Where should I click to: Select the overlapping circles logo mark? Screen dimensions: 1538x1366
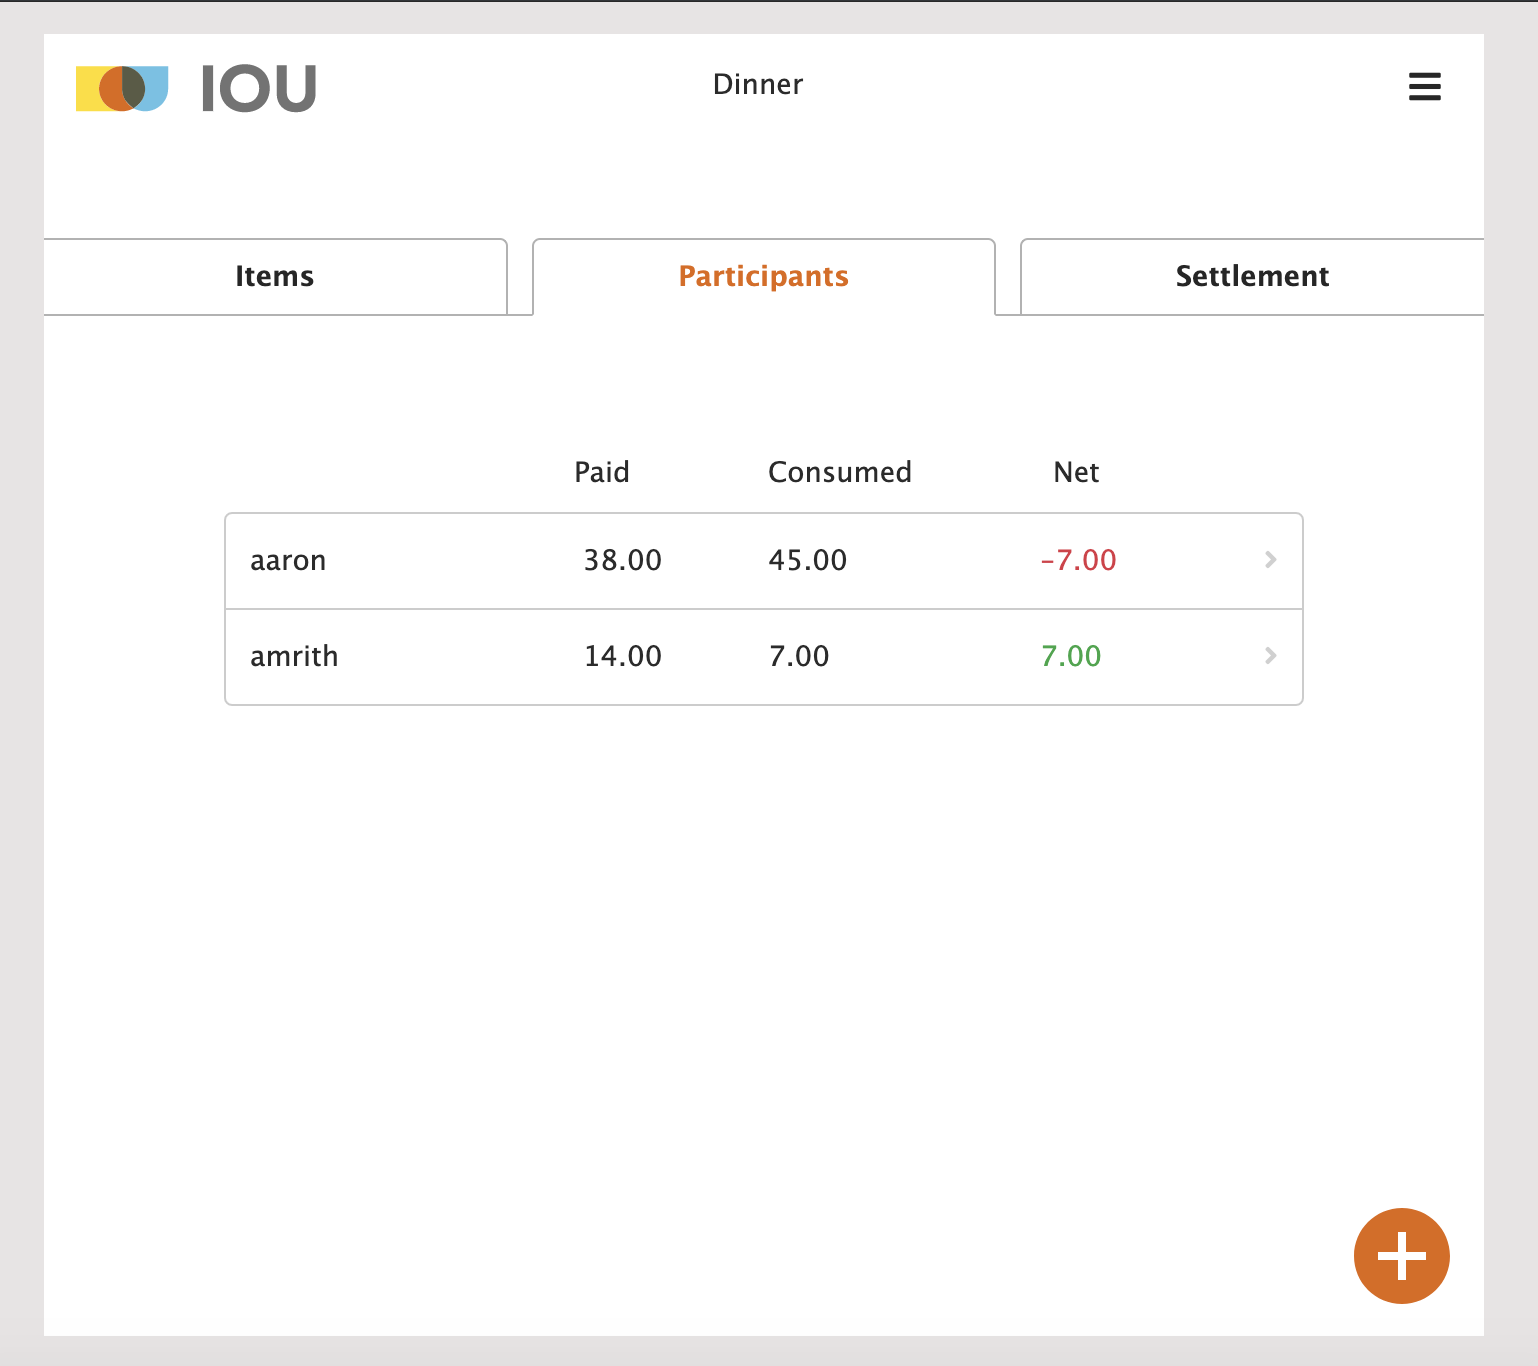(x=122, y=88)
